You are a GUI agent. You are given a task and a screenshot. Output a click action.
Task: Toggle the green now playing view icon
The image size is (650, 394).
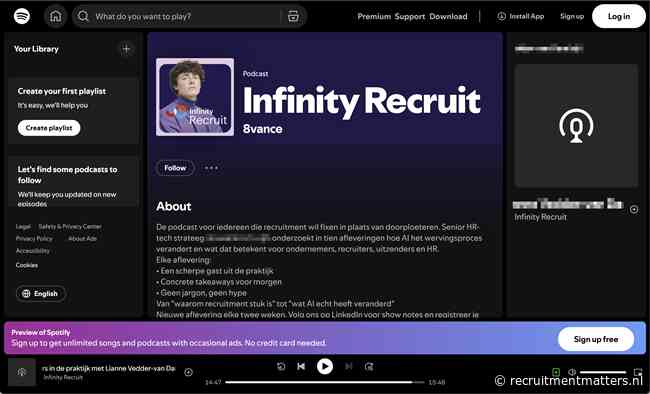[x=556, y=372]
